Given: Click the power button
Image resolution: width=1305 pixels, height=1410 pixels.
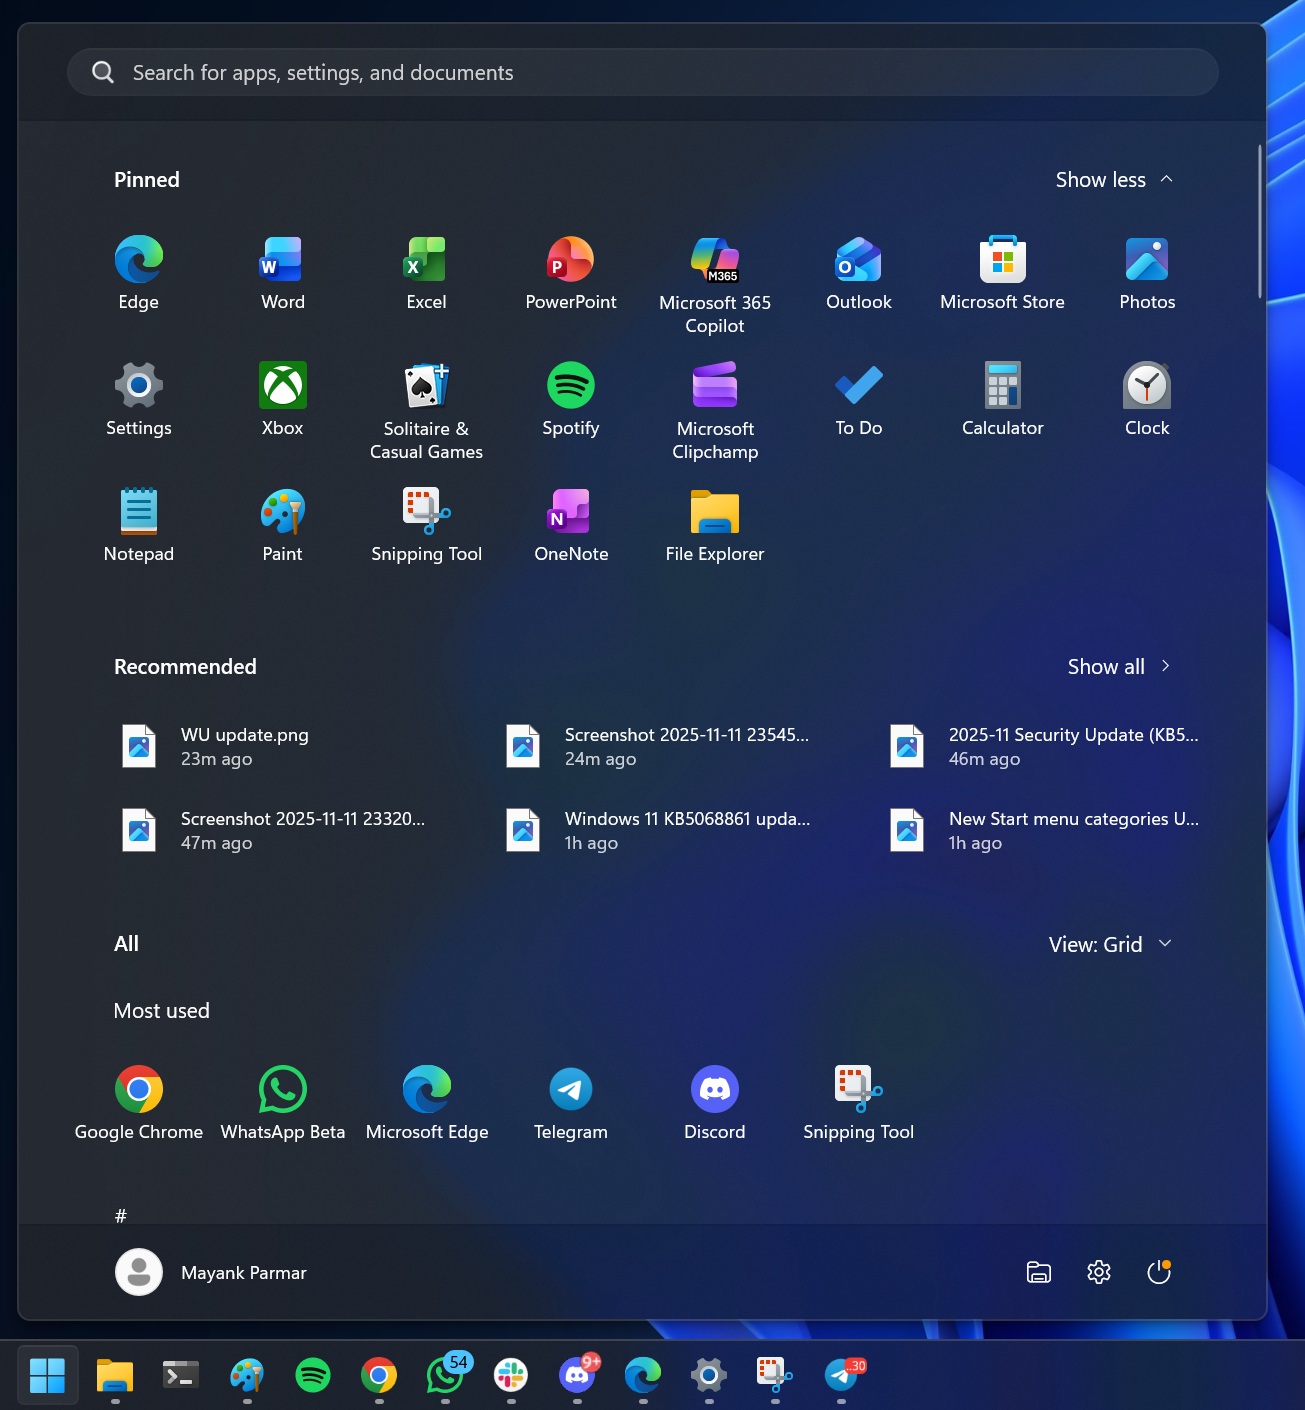Looking at the screenshot, I should [x=1158, y=1272].
